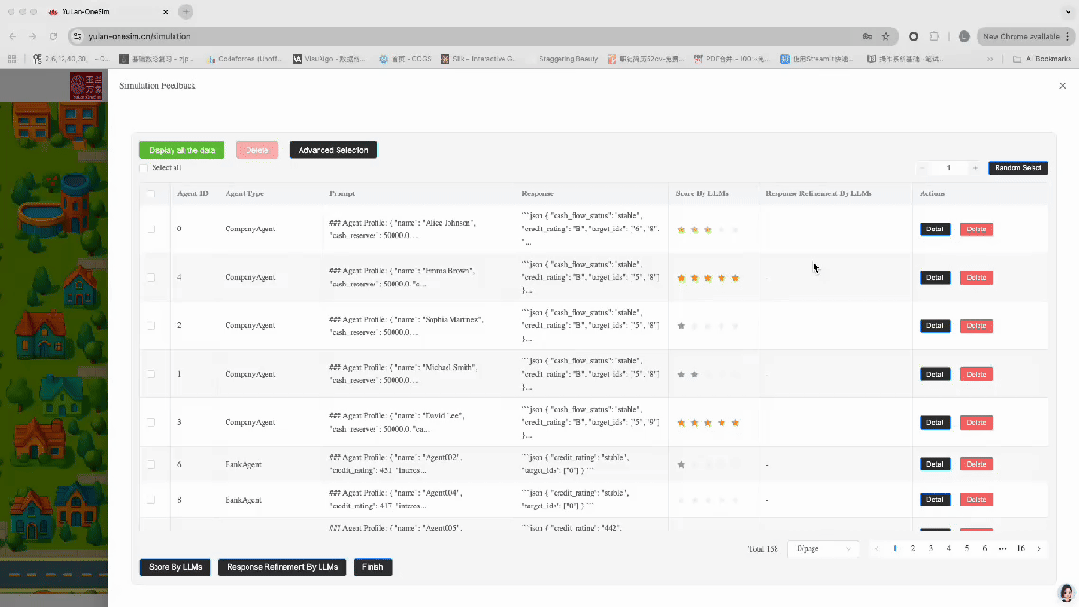Check the checkbox for Agent ID 4 row
Screen dimensions: 1079x607
151,278
